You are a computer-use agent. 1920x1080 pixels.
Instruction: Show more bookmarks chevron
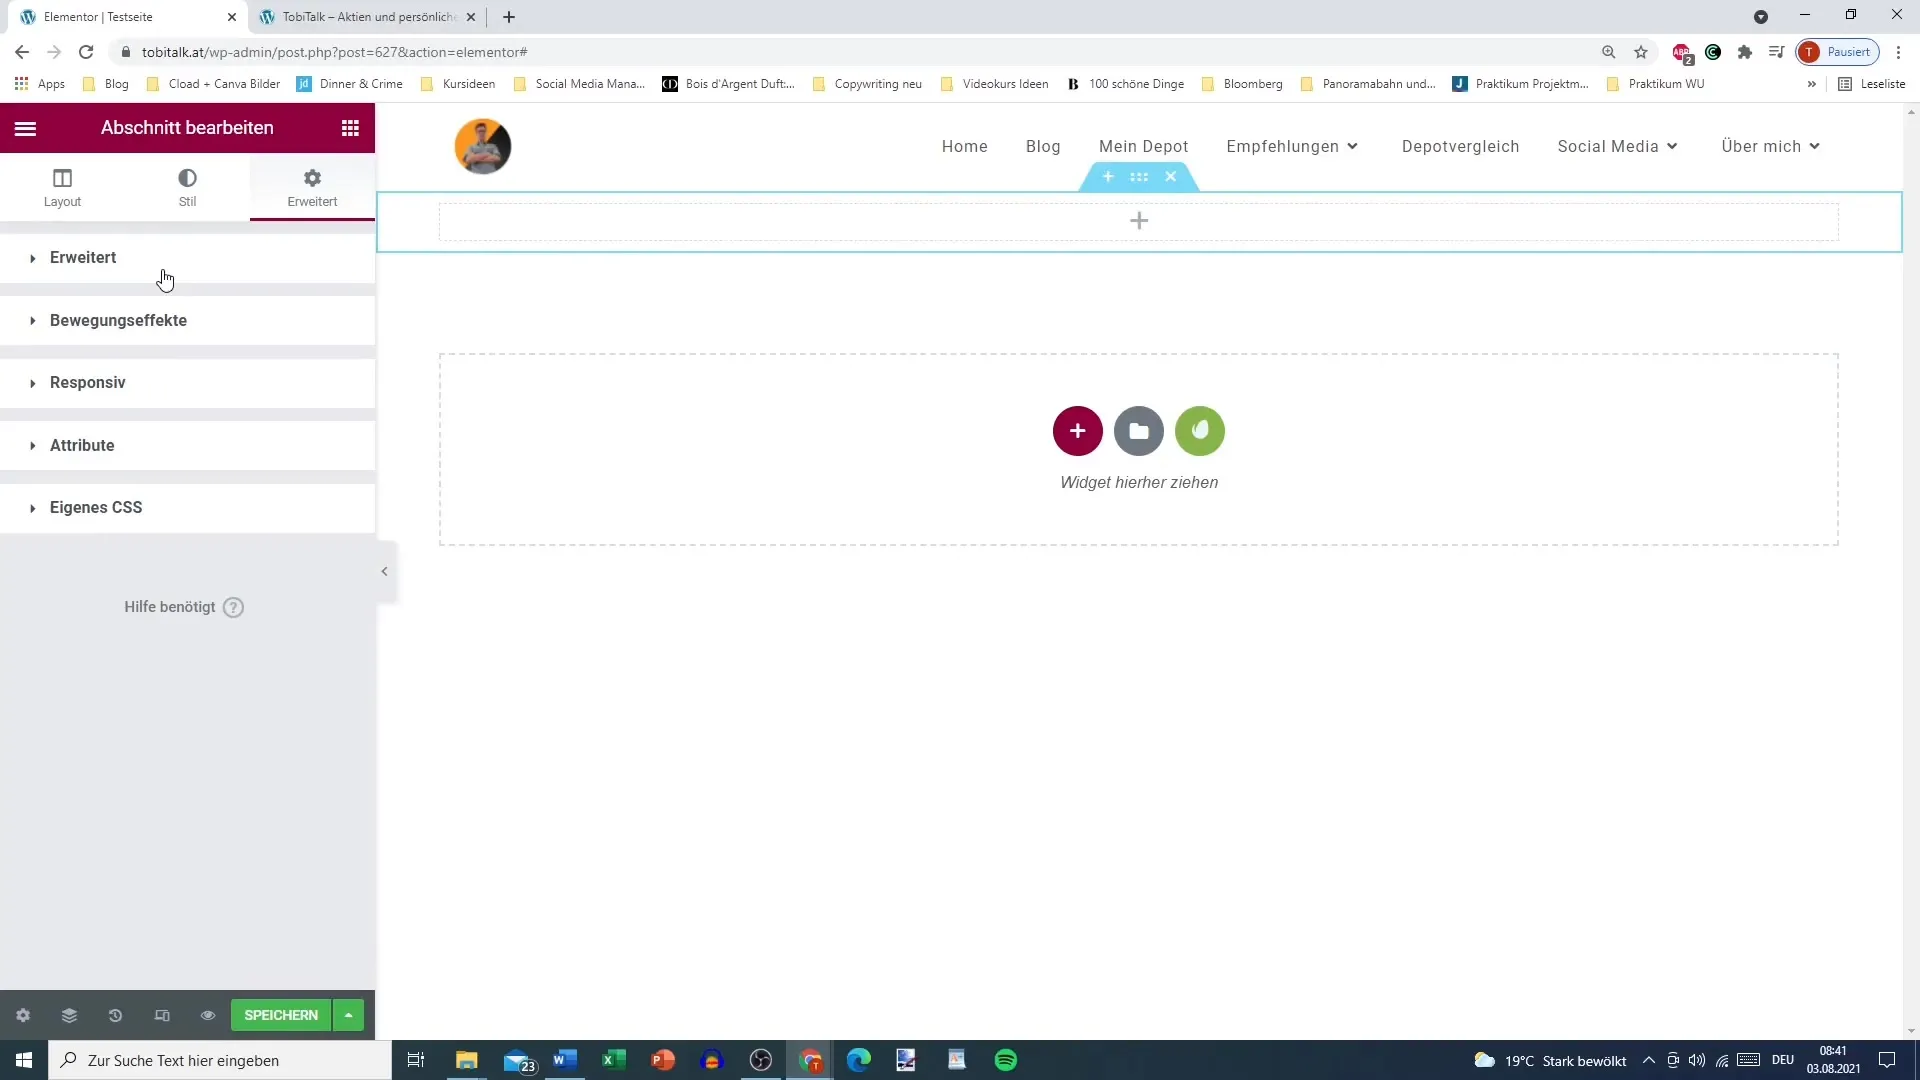point(1812,84)
